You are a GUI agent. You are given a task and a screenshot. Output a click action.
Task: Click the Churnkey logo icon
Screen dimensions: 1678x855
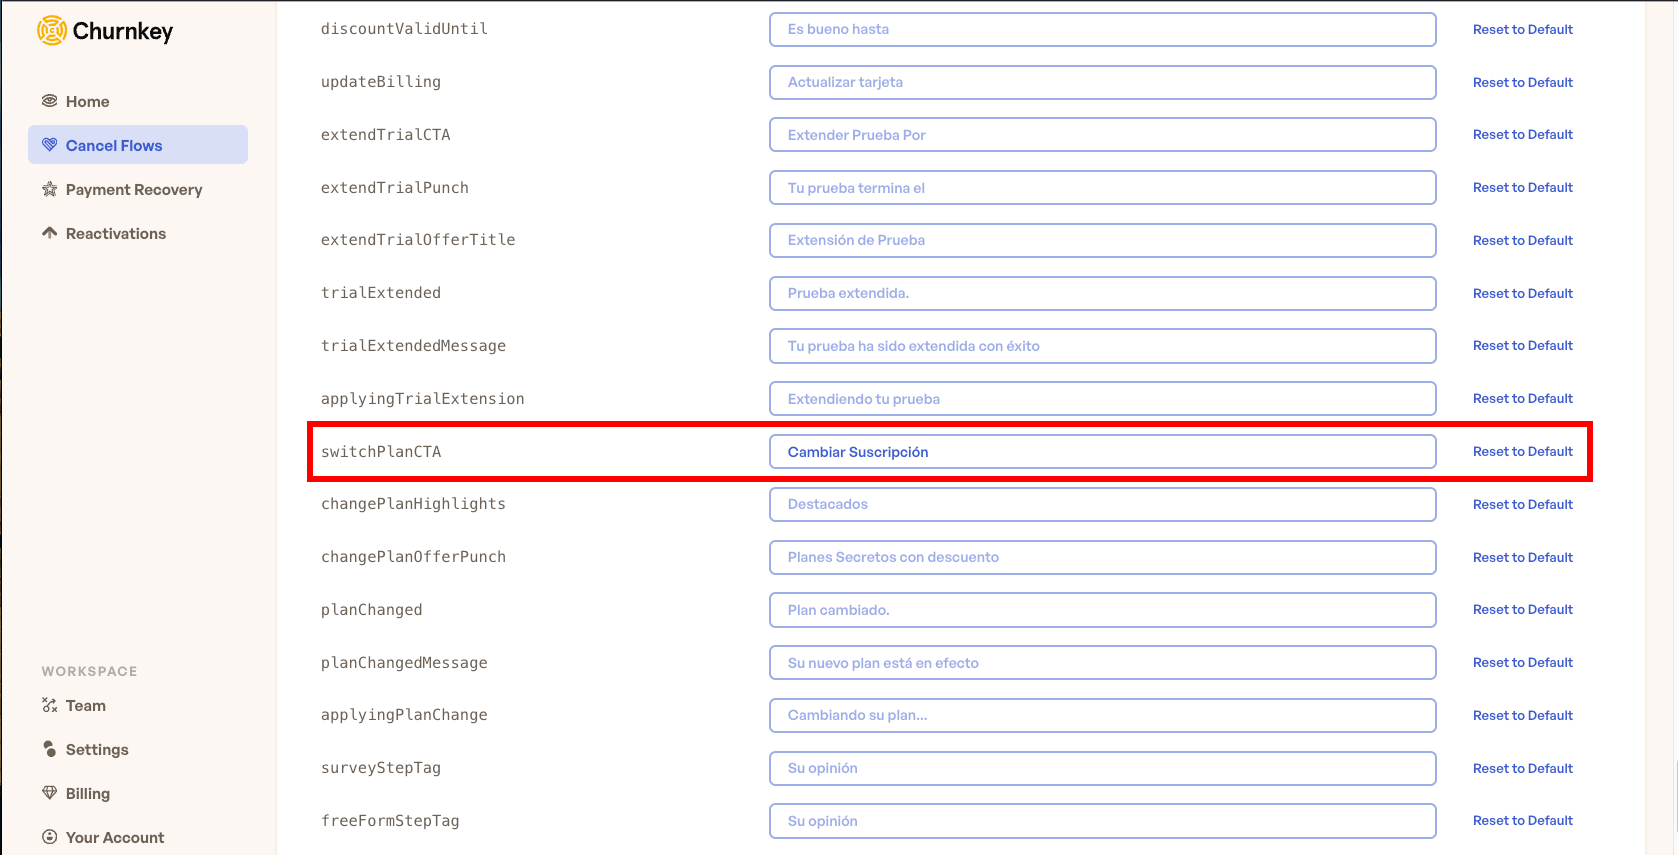(x=52, y=31)
